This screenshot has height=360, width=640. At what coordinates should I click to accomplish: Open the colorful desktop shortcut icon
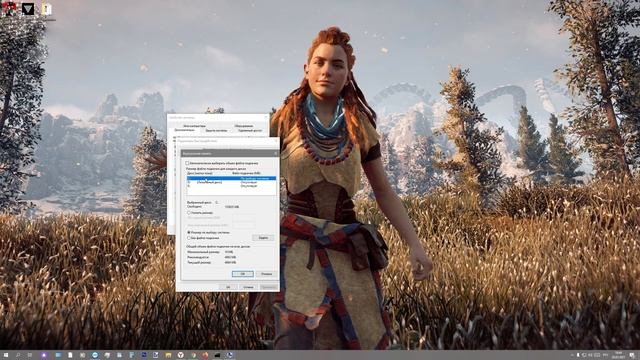coord(9,8)
